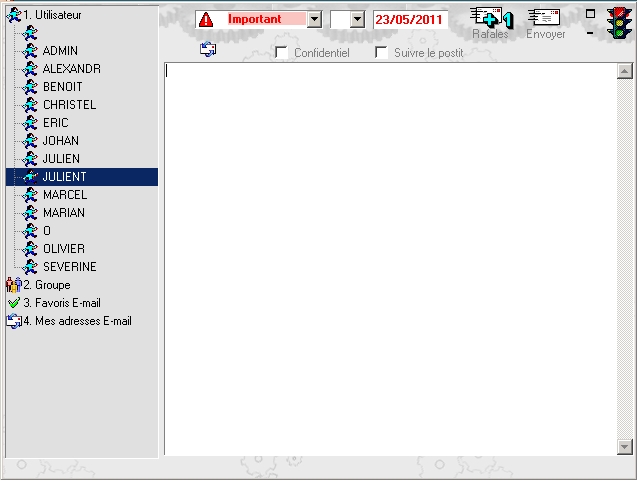Open 4. Mes adresses E-mail
The width and height of the screenshot is (637, 480).
point(77,321)
